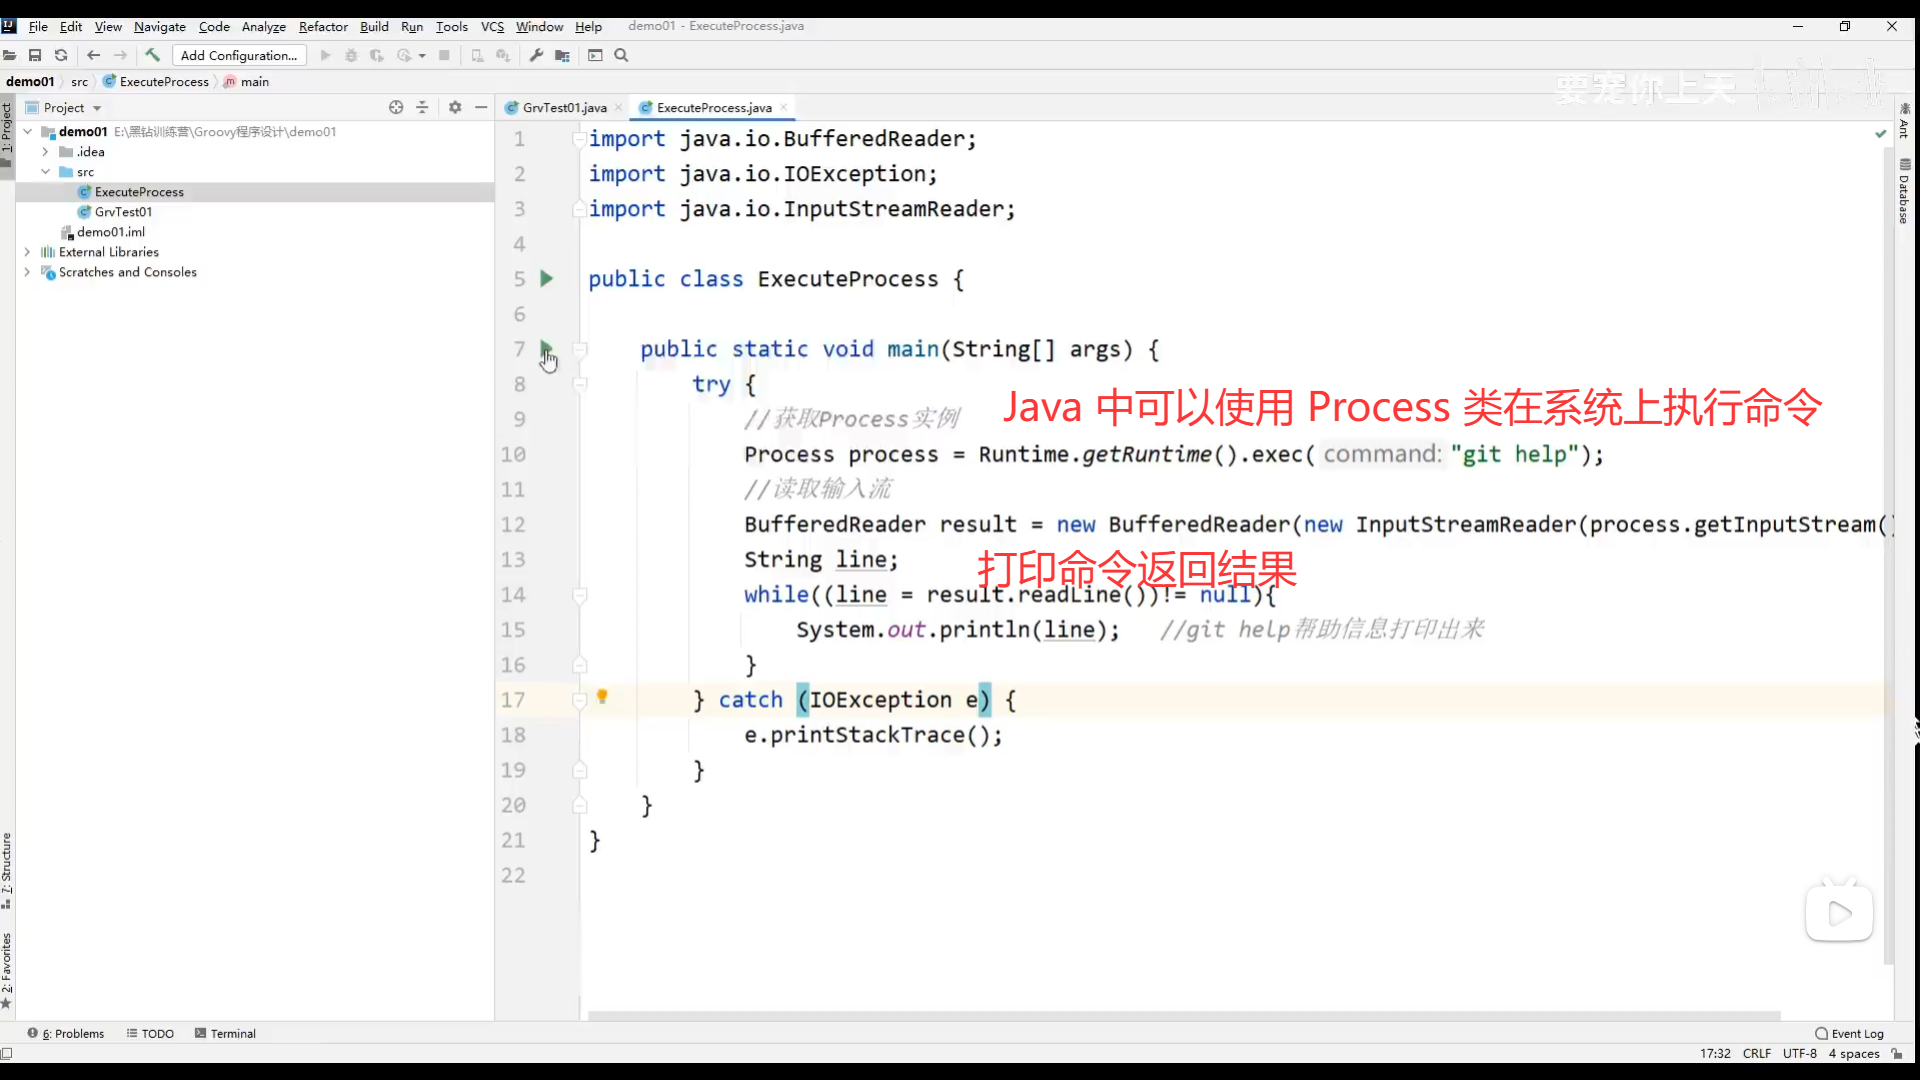Click the Collapse All icon in Project panel
This screenshot has height=1080, width=1920.
pos(422,107)
